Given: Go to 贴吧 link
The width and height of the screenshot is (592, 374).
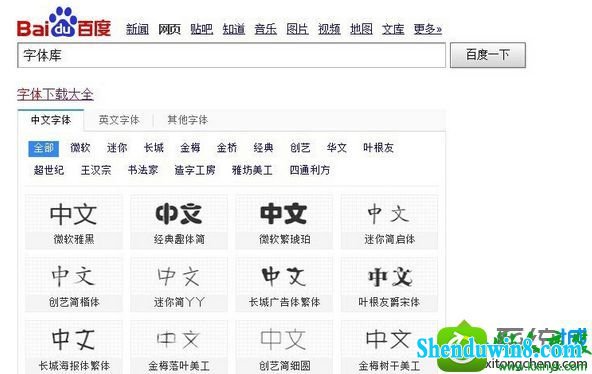Looking at the screenshot, I should tap(202, 29).
